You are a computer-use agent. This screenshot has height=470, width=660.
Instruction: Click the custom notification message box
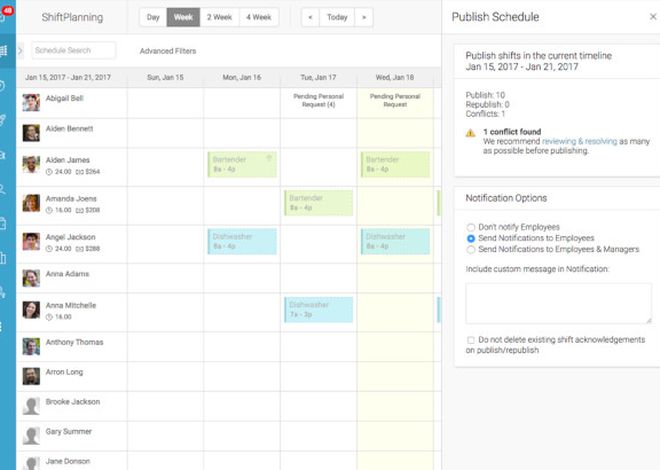coord(558,303)
